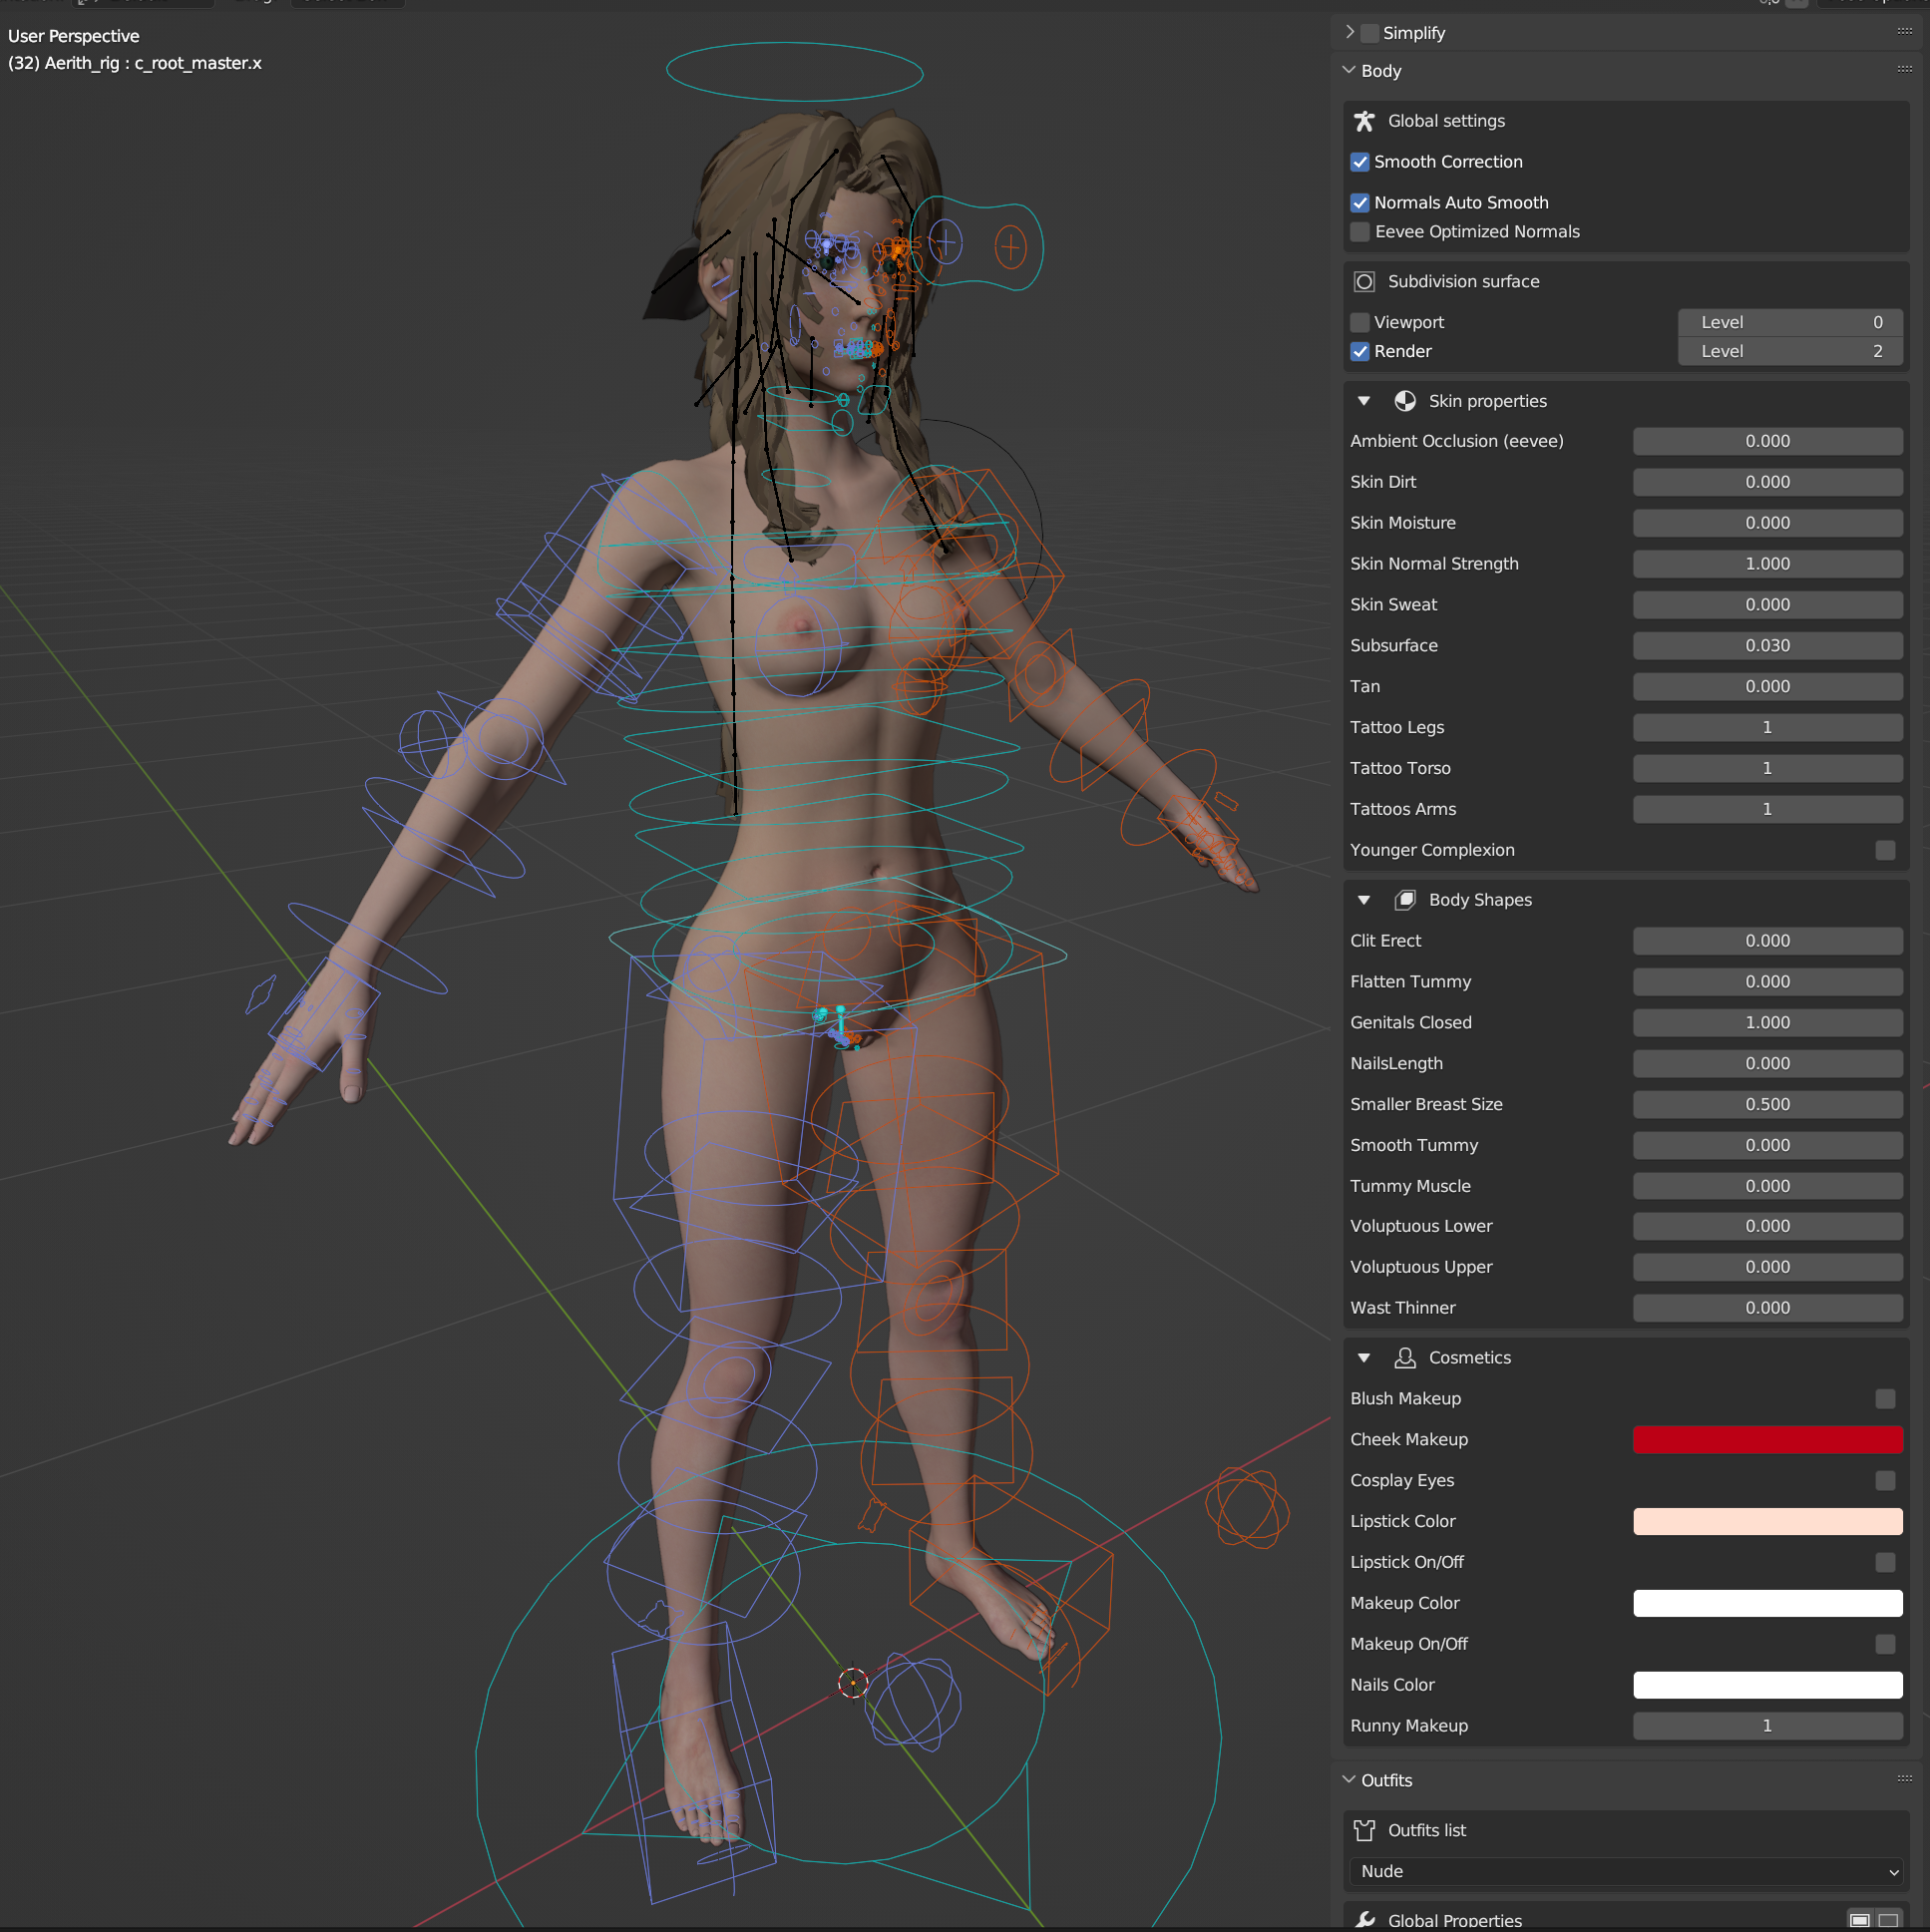This screenshot has width=1930, height=1932.
Task: Enable Cosplay Eyes option
Action: click(1885, 1481)
